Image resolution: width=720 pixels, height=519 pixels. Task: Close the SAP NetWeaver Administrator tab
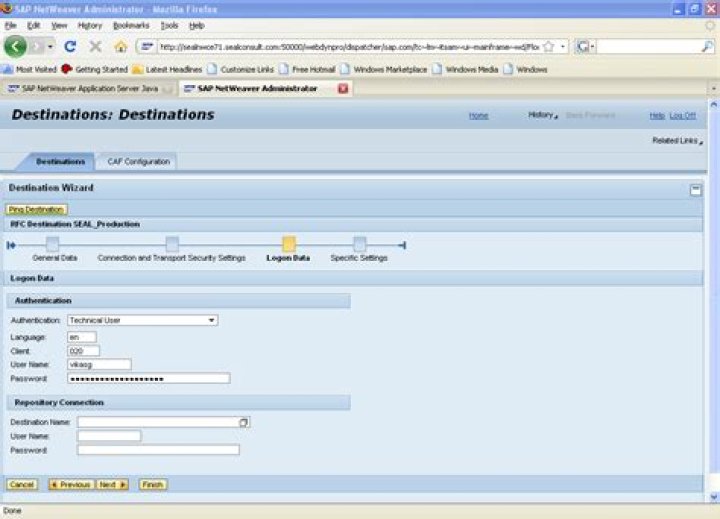point(343,88)
